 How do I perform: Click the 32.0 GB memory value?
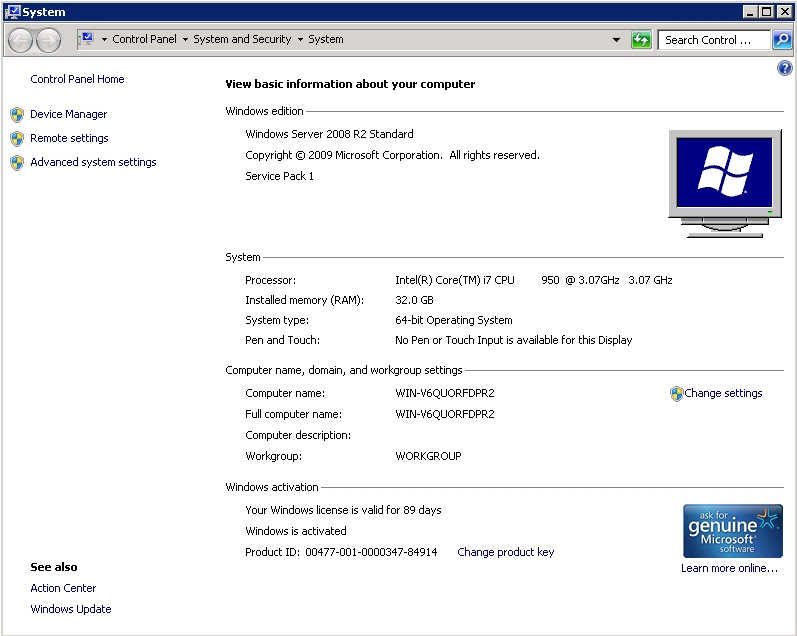pos(414,300)
